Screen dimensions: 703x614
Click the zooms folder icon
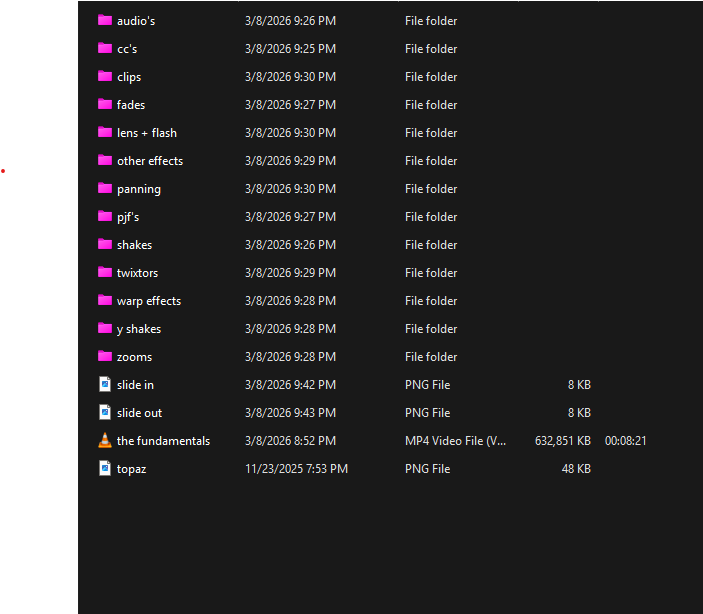click(x=105, y=356)
